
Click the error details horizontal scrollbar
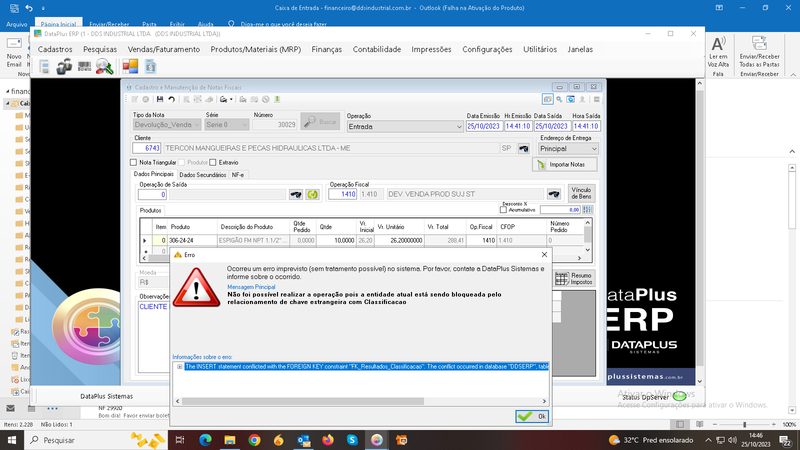(x=303, y=401)
